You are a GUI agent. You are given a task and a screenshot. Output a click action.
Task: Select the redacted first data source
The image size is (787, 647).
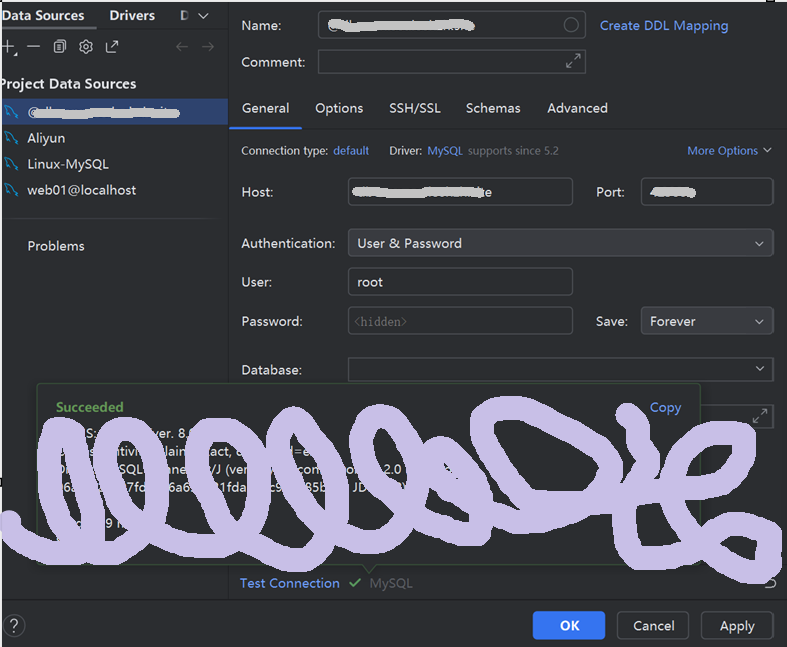114,112
